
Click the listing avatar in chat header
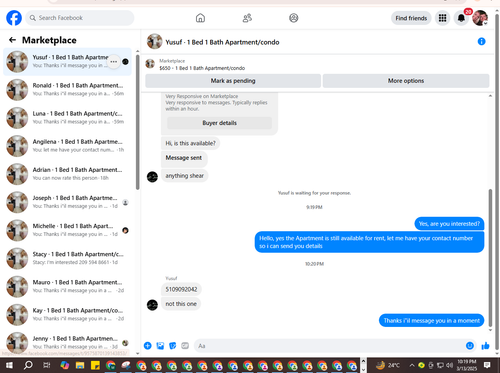[155, 42]
